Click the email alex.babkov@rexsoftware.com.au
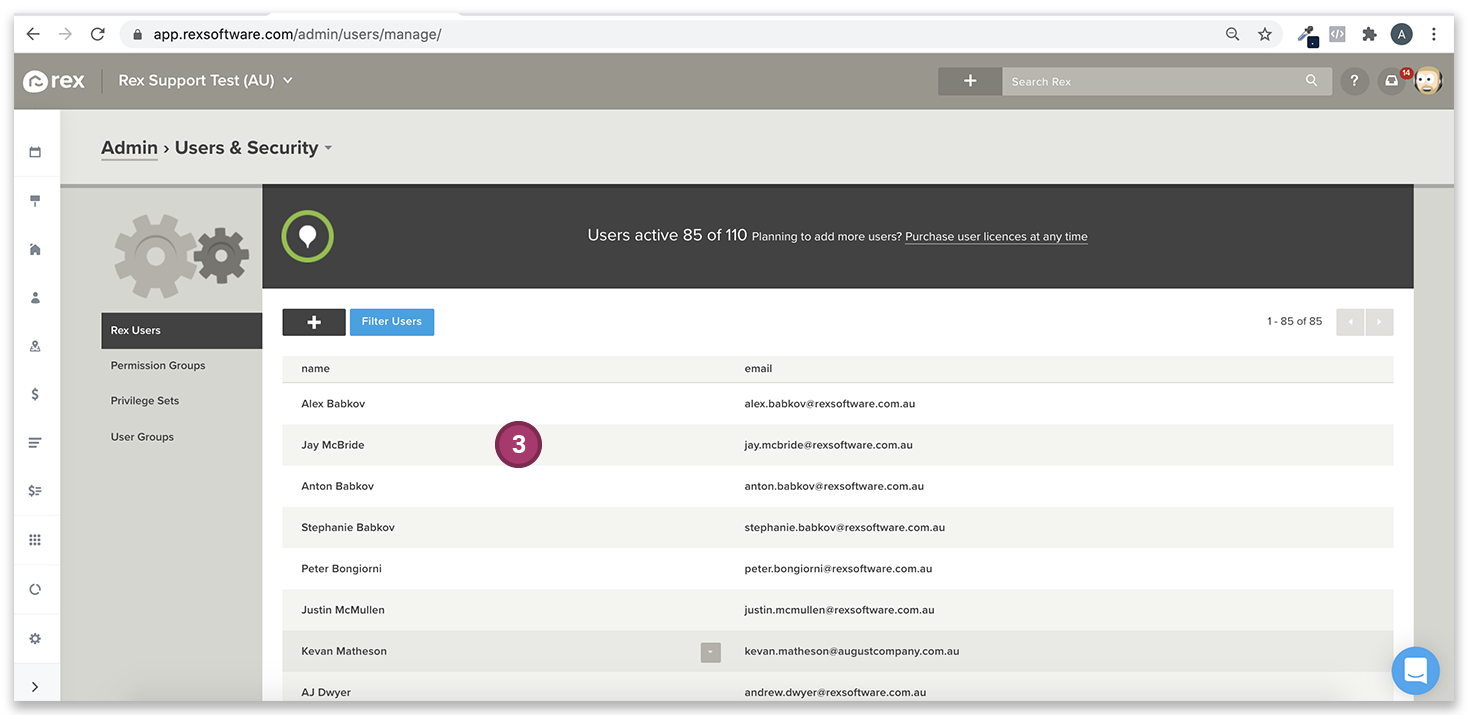The image size is (1469, 715). pyautogui.click(x=830, y=404)
